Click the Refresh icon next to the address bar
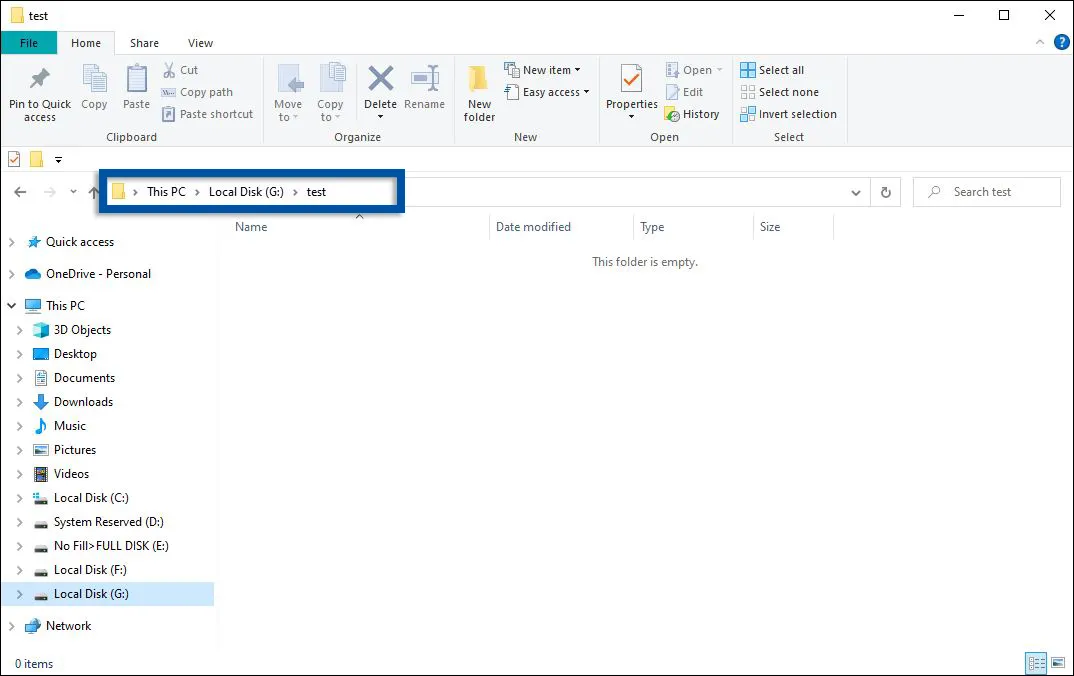 tap(885, 191)
